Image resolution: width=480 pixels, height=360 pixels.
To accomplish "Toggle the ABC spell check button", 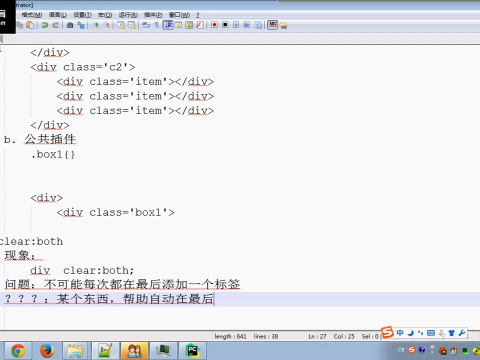I will pos(272,25).
